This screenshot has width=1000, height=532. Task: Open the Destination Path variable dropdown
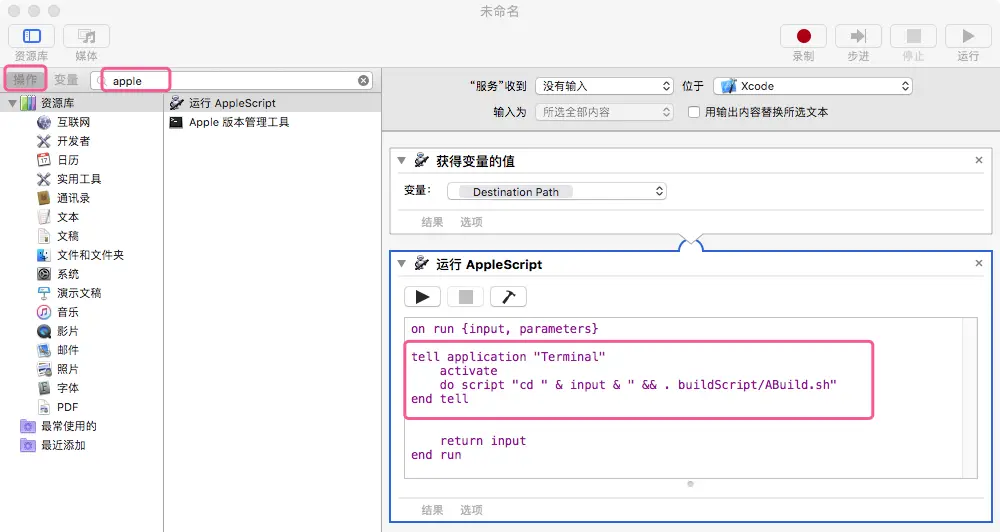point(557,191)
